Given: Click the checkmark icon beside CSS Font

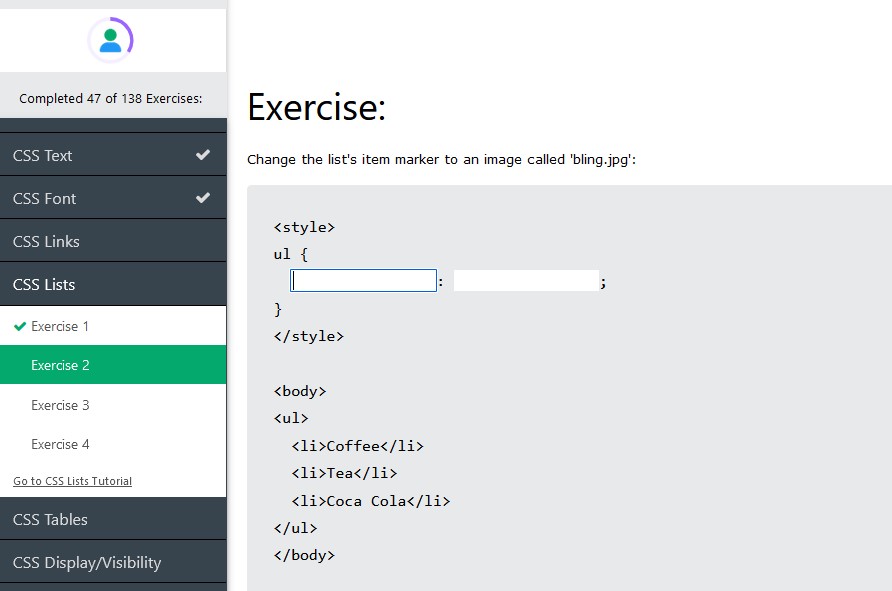Looking at the screenshot, I should click(203, 198).
